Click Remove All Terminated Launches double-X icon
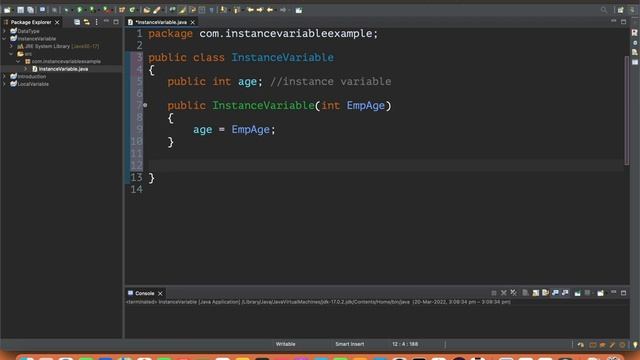Screen dimensions: 640x360 click(513, 293)
